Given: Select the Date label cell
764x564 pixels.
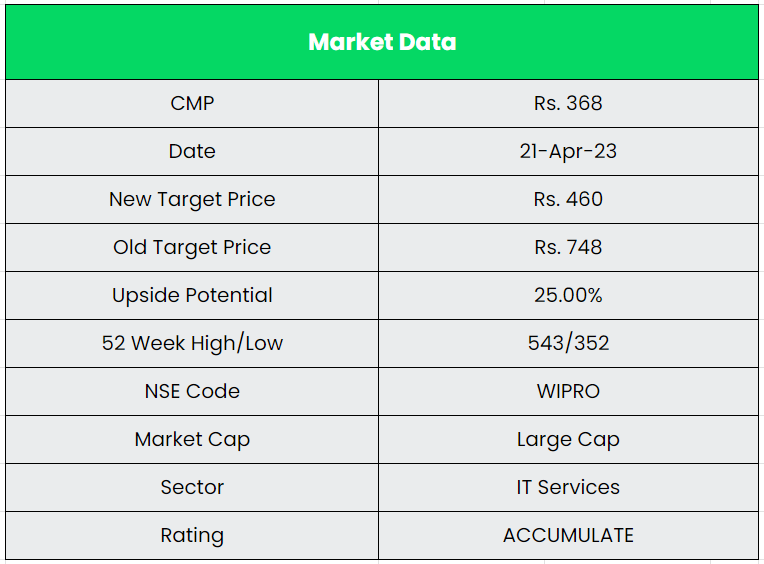Looking at the screenshot, I should pos(192,151).
